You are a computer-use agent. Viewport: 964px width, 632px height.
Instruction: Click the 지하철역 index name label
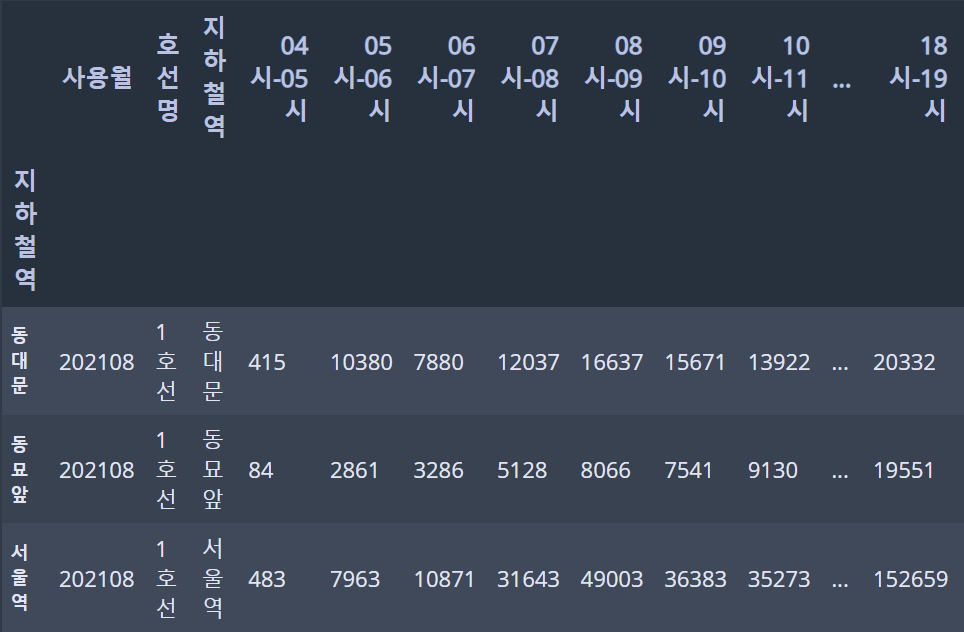click(25, 229)
